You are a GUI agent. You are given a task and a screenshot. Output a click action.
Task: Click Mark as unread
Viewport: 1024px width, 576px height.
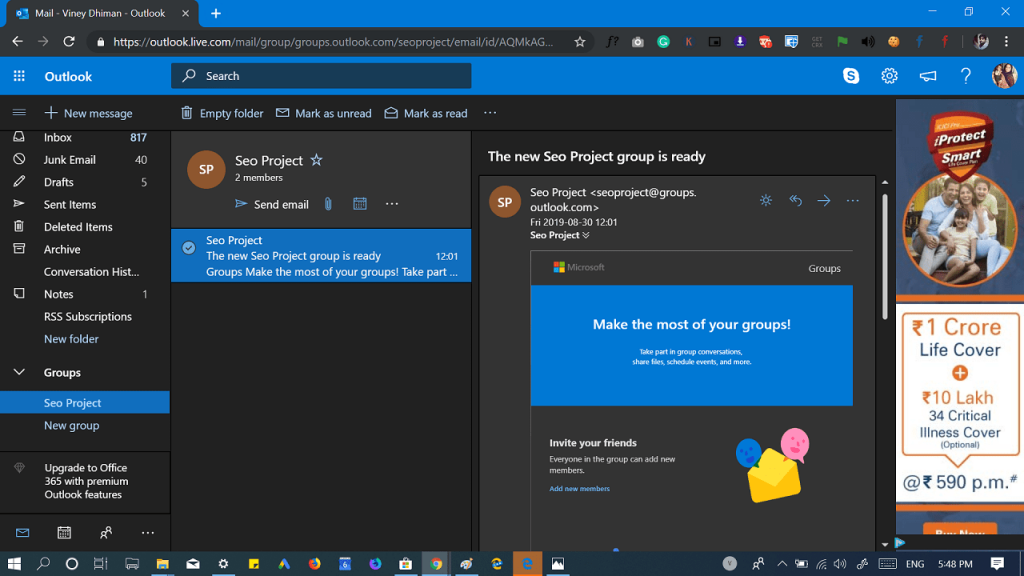click(324, 113)
